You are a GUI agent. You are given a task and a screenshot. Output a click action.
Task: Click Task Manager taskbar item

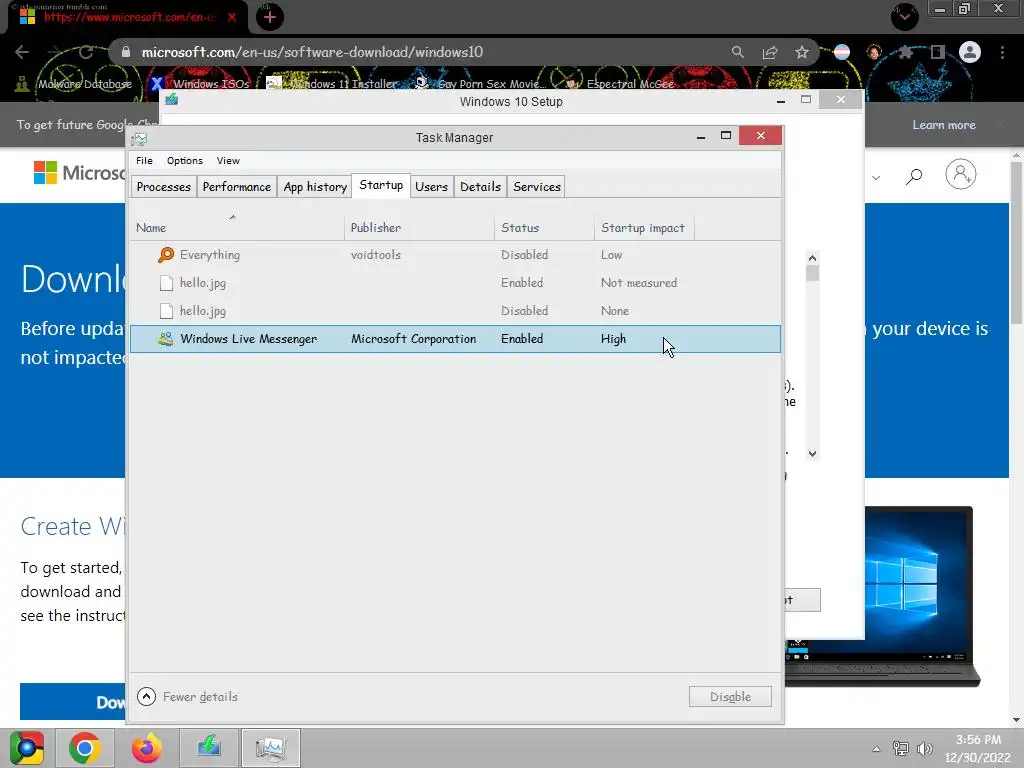[270, 748]
